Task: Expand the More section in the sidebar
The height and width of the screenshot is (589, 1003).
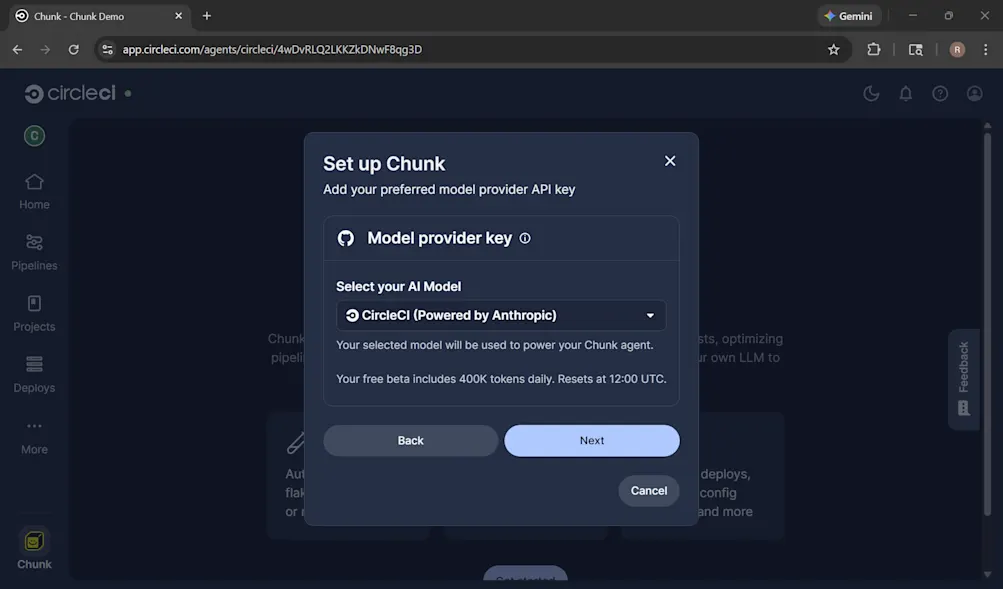Action: click(x=33, y=437)
